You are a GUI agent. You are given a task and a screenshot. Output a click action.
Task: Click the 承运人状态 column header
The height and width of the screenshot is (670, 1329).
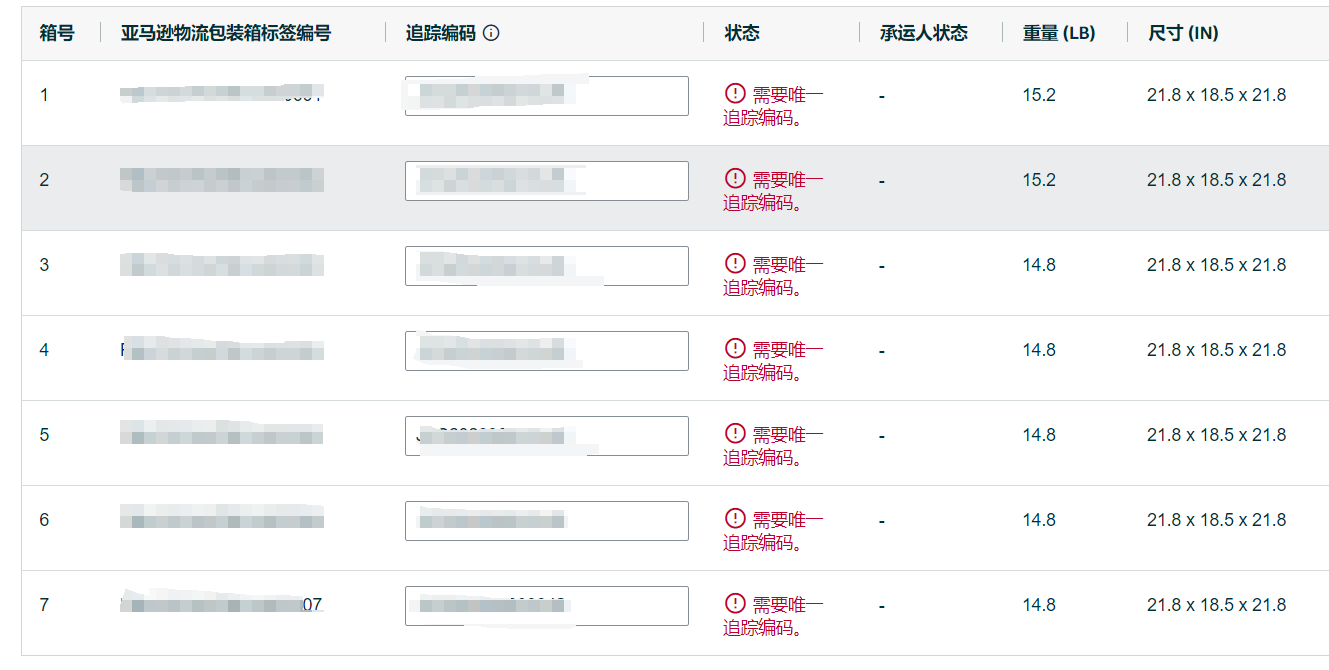pos(923,33)
